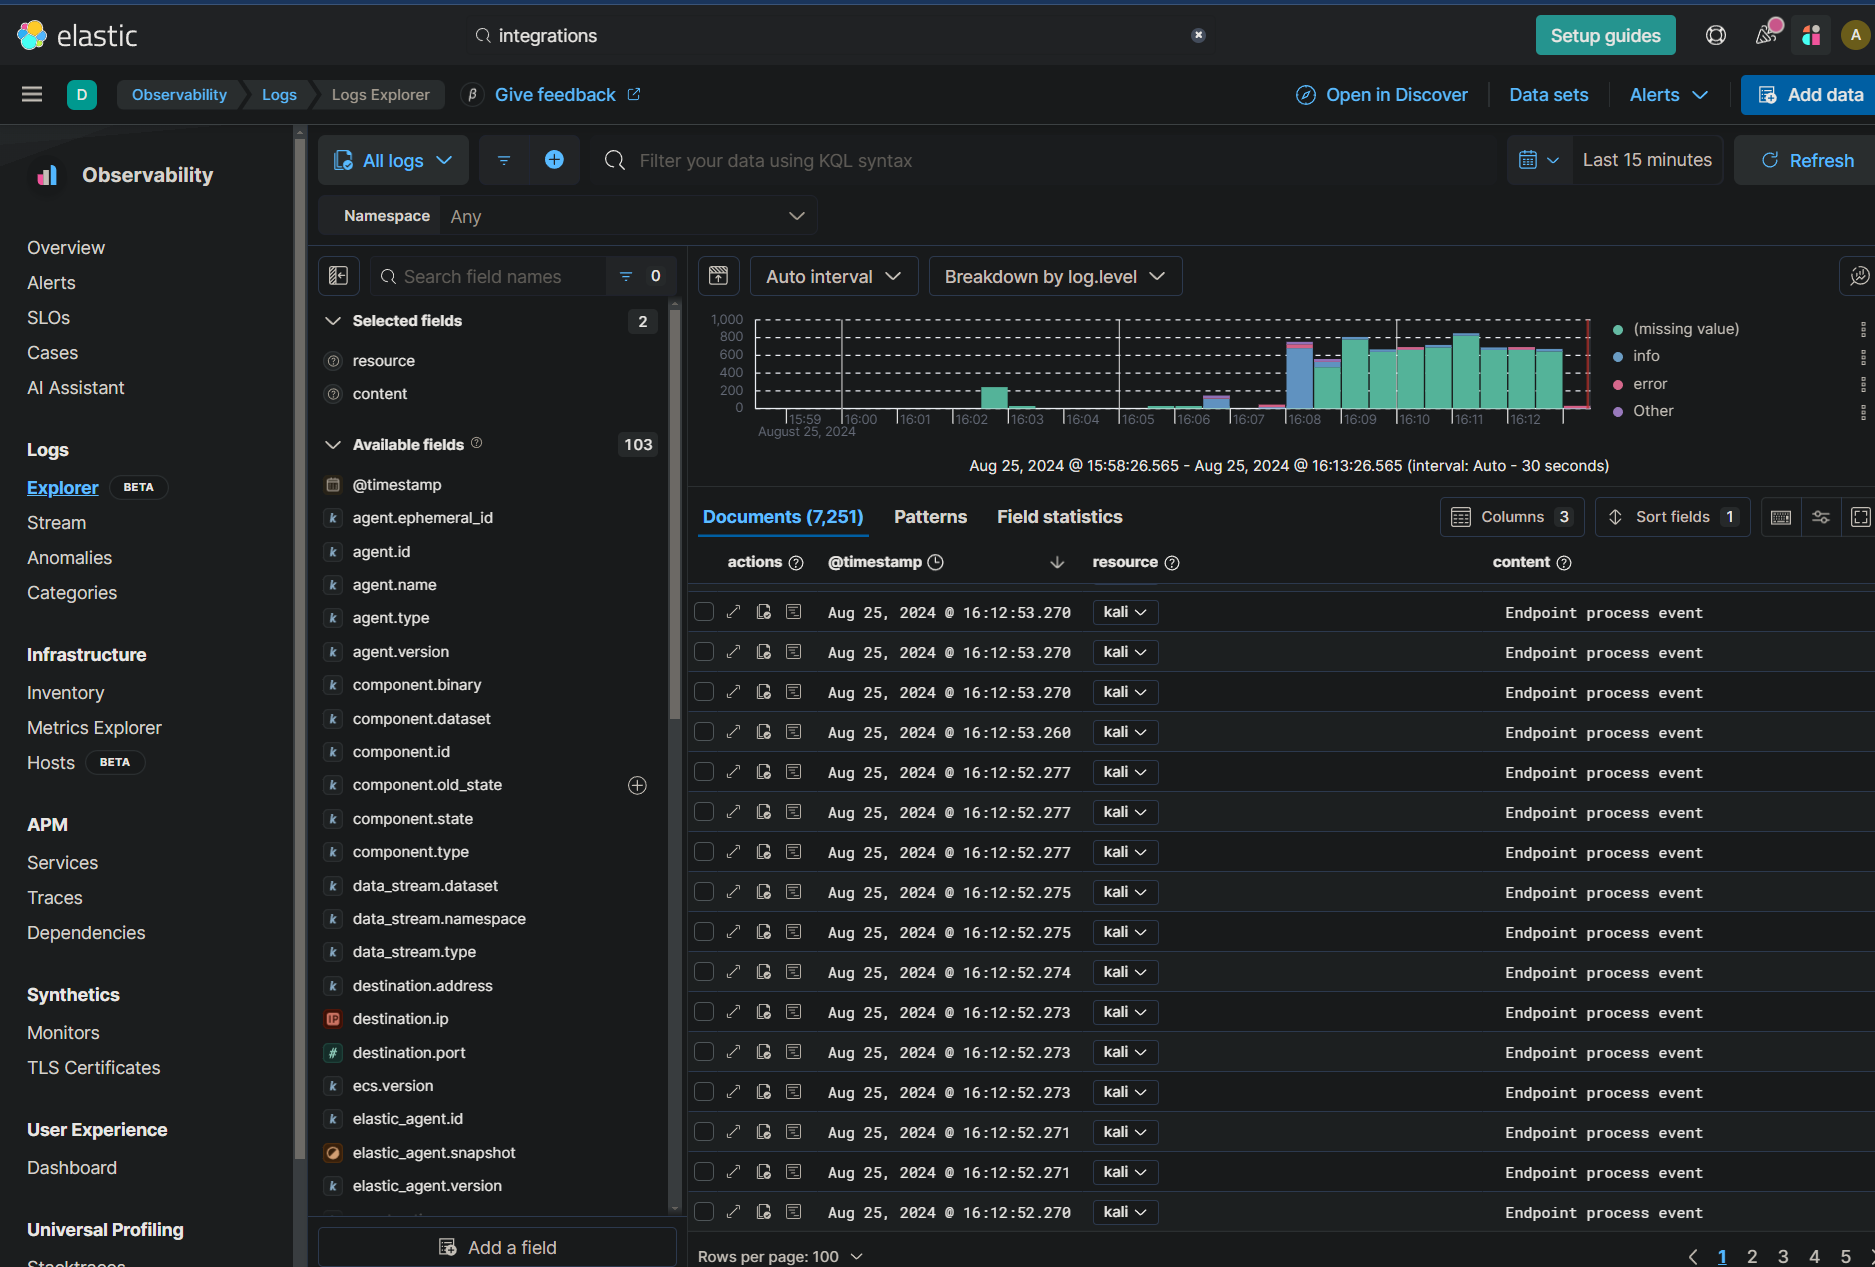Toggle the field list sidebar icon
The width and height of the screenshot is (1875, 1267).
point(338,276)
